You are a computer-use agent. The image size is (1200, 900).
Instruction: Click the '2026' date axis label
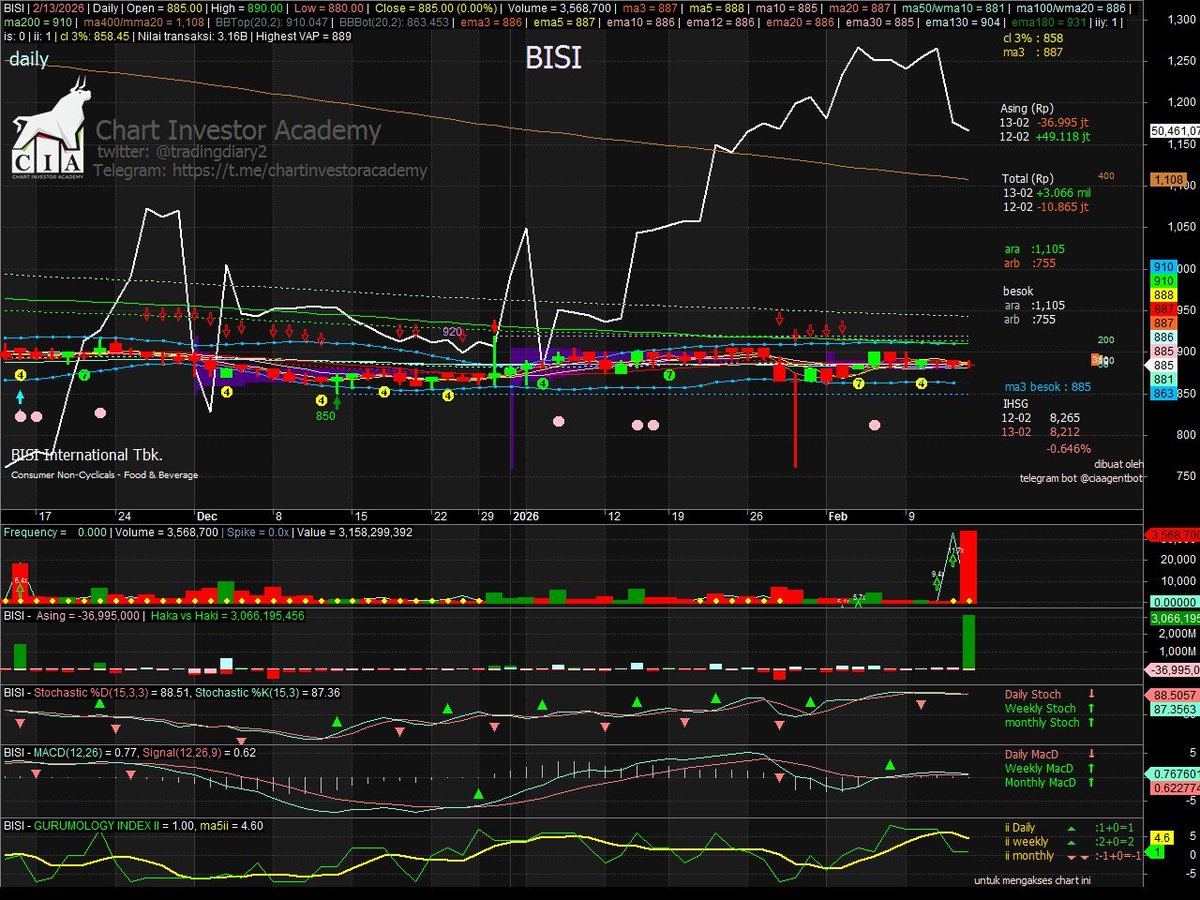pyautogui.click(x=525, y=516)
